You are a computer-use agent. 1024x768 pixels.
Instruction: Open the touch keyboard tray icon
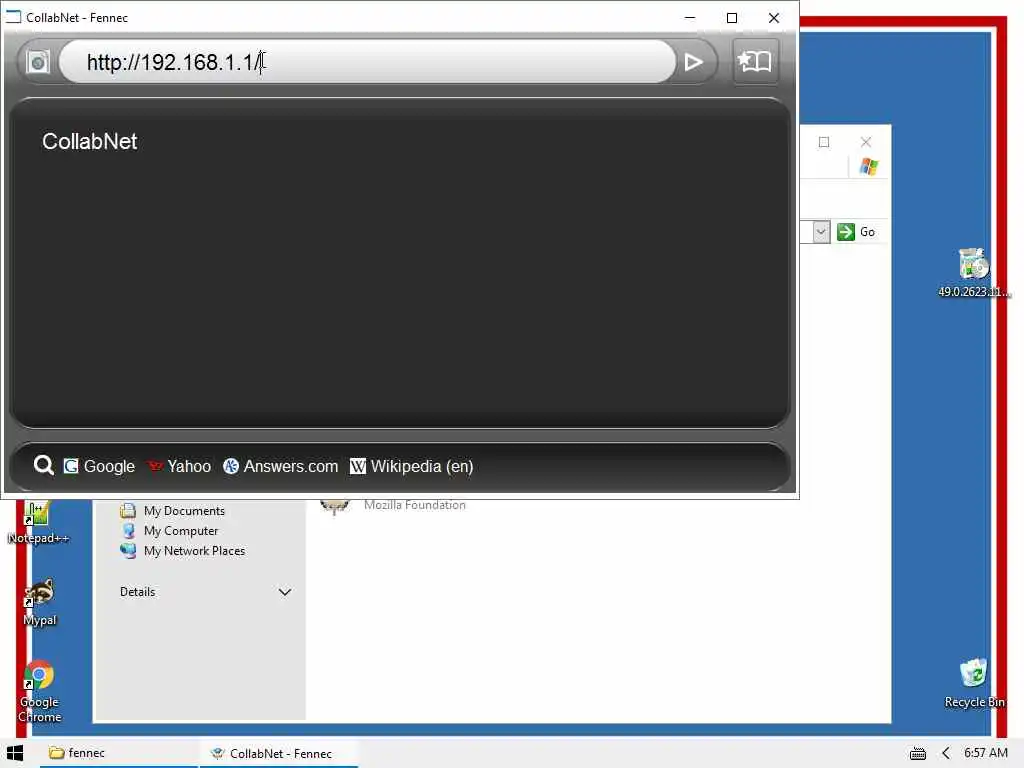coord(918,754)
